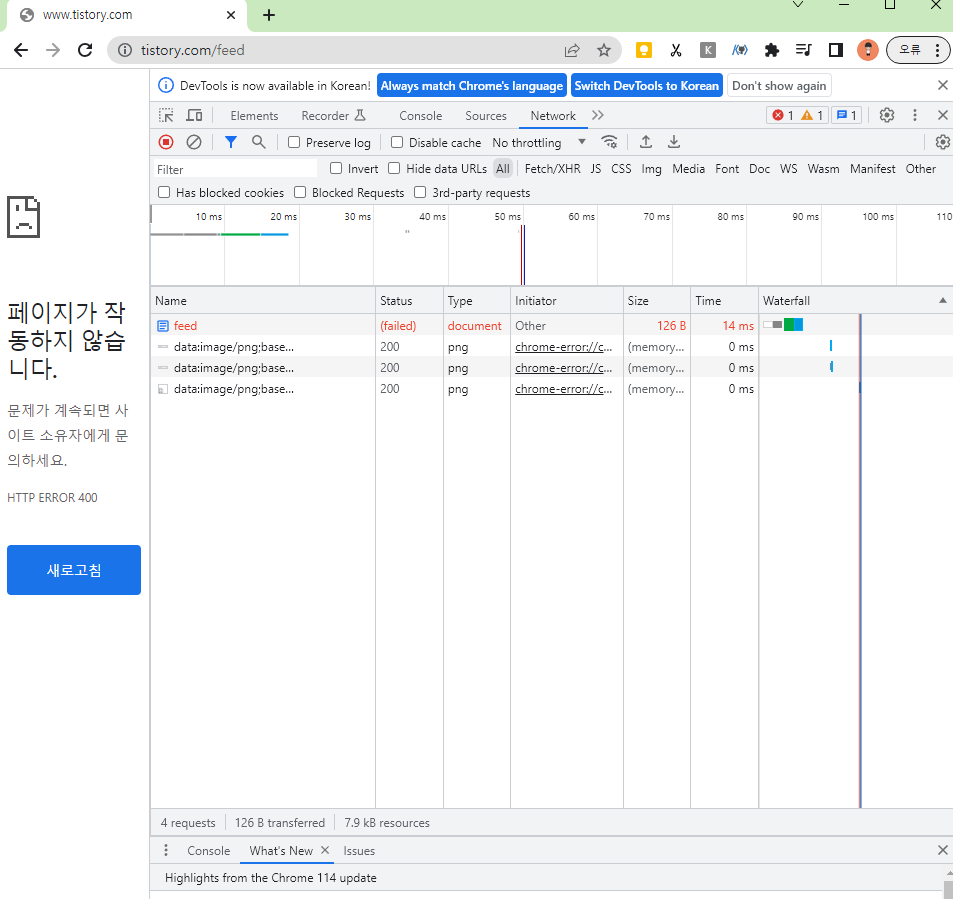This screenshot has width=953, height=899.
Task: Open a new browser tab with plus
Action: [x=269, y=15]
